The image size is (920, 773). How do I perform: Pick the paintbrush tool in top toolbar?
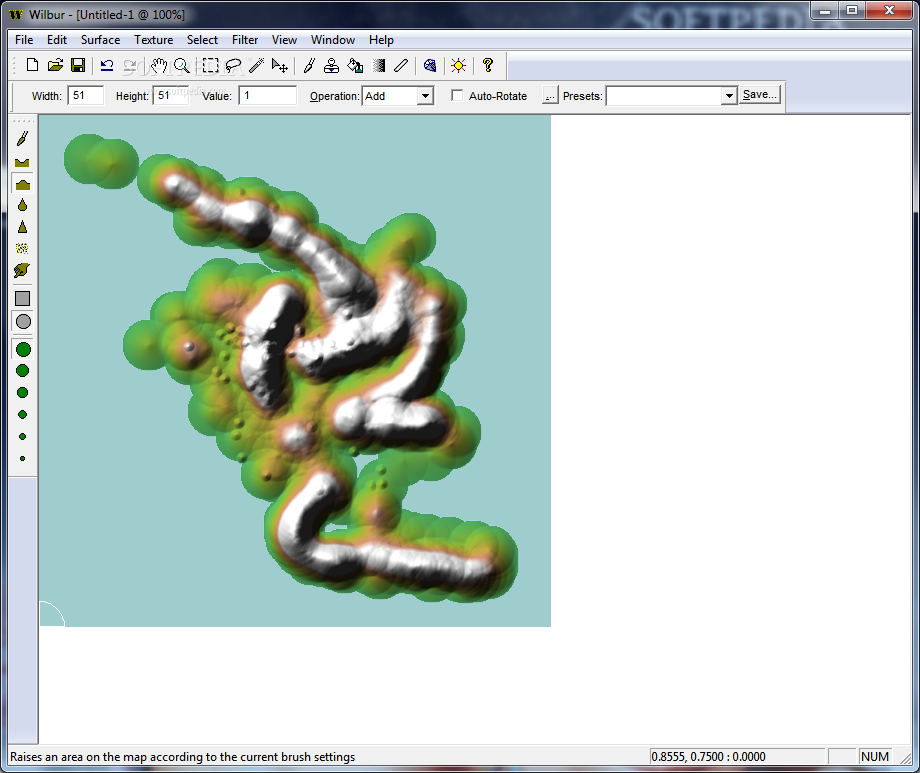[309, 65]
